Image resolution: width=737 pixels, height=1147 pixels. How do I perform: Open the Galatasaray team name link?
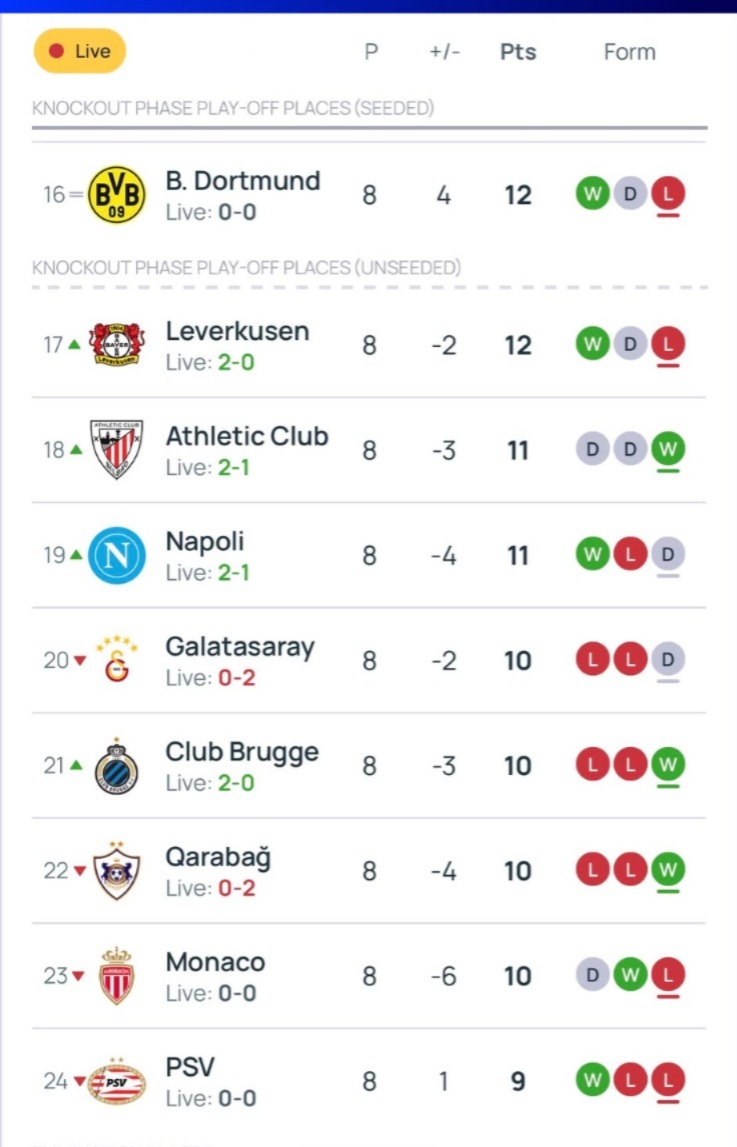(240, 646)
